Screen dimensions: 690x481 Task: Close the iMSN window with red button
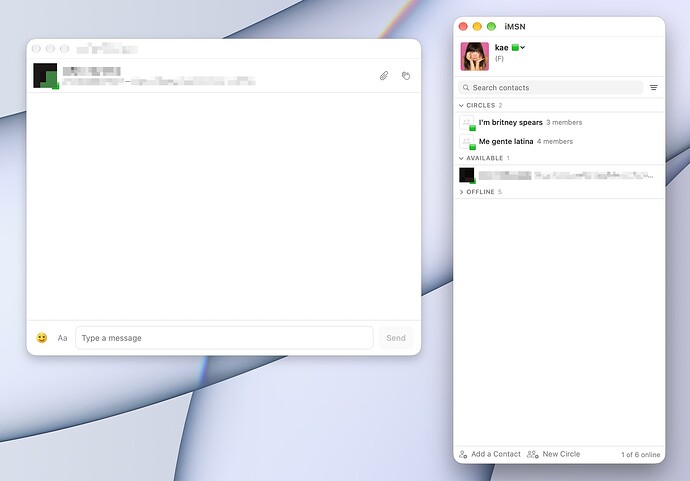(x=463, y=26)
